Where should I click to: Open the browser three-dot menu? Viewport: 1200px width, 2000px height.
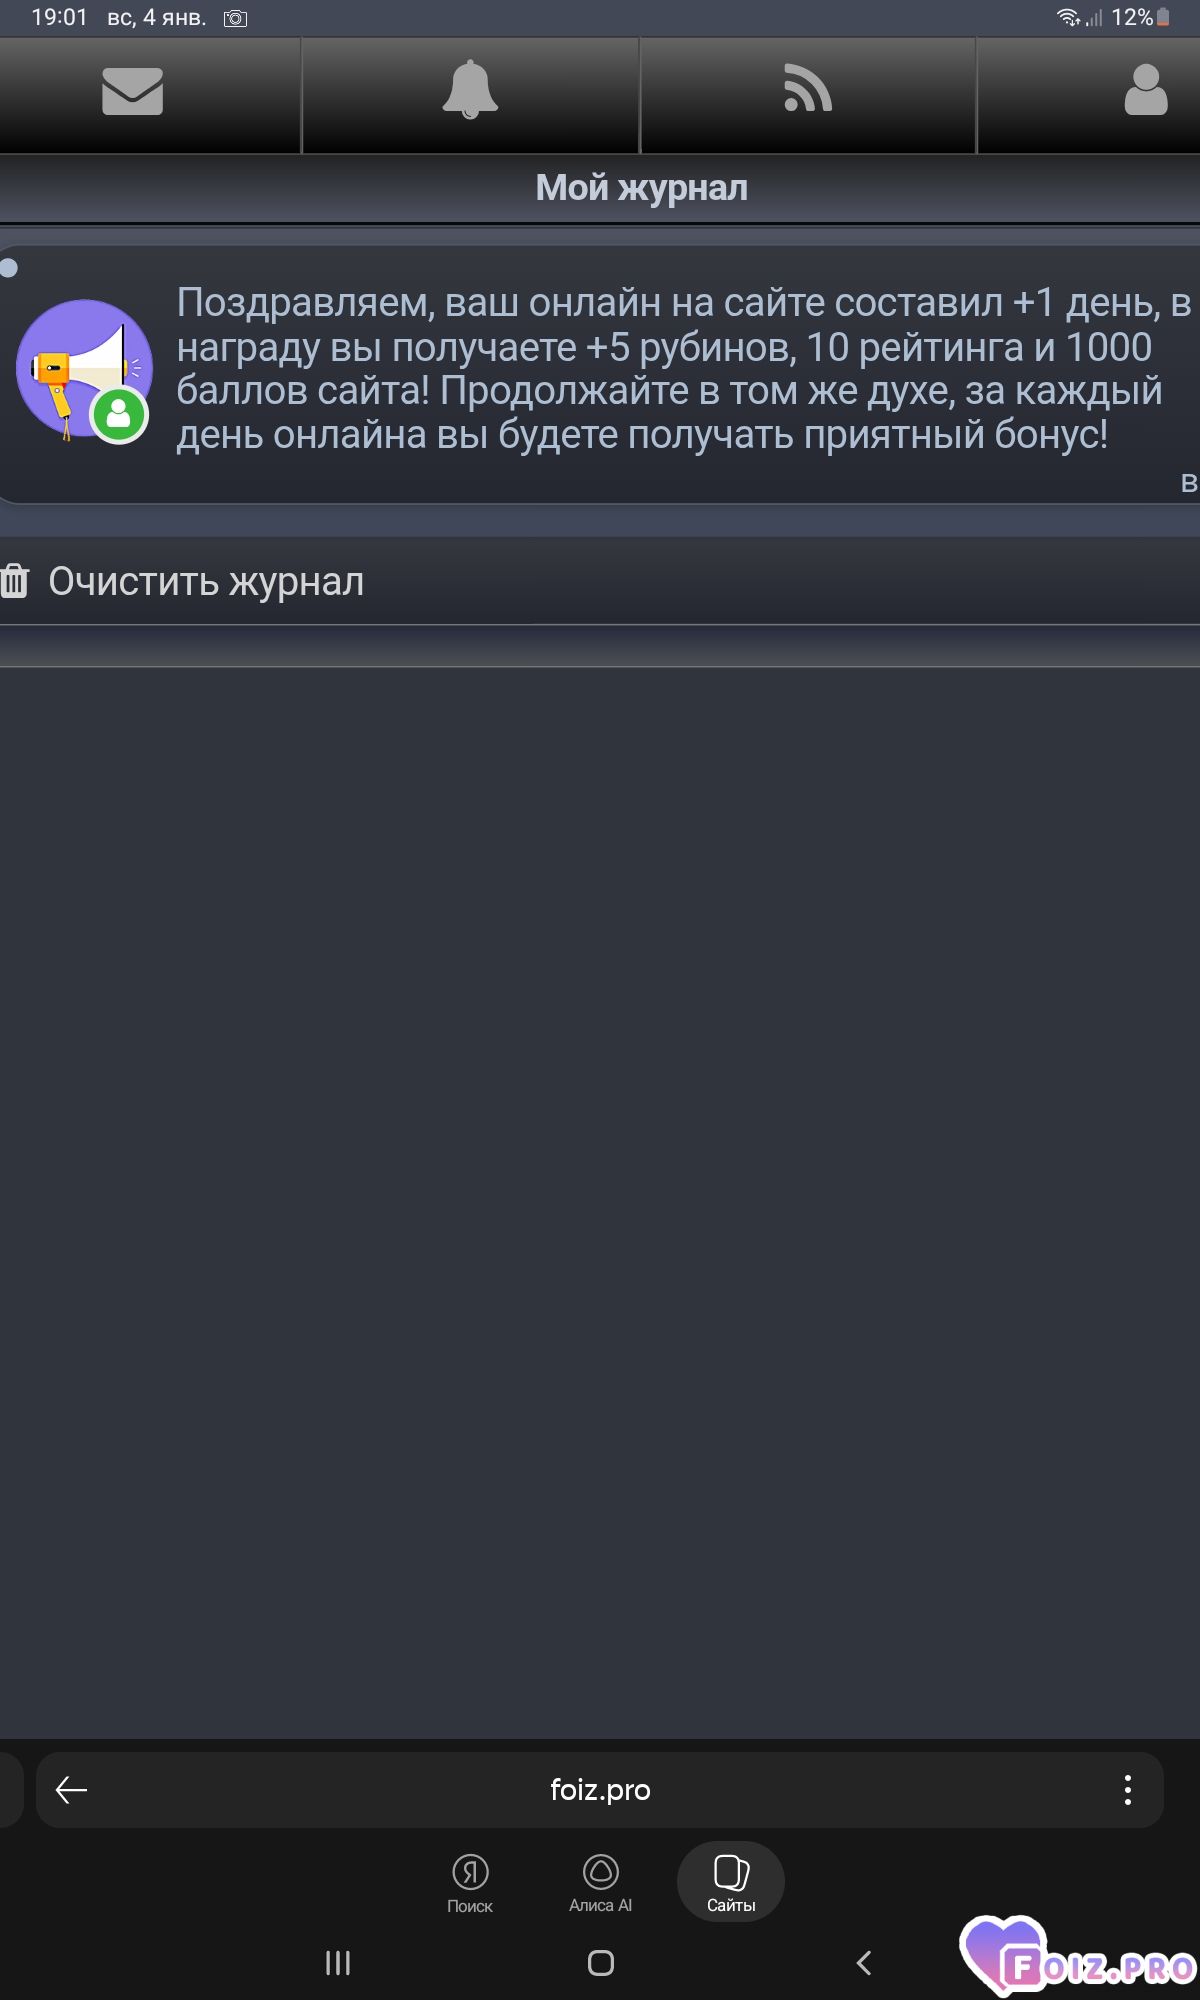point(1127,1790)
